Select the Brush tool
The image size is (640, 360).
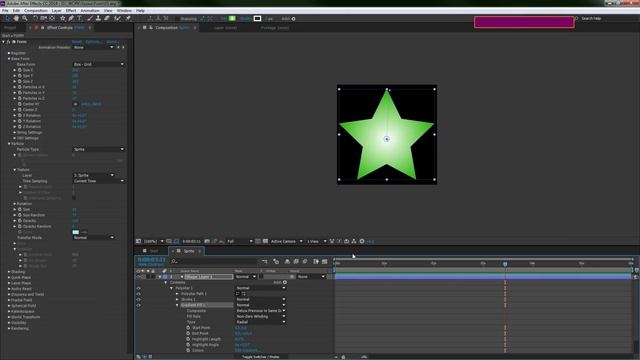click(x=90, y=18)
